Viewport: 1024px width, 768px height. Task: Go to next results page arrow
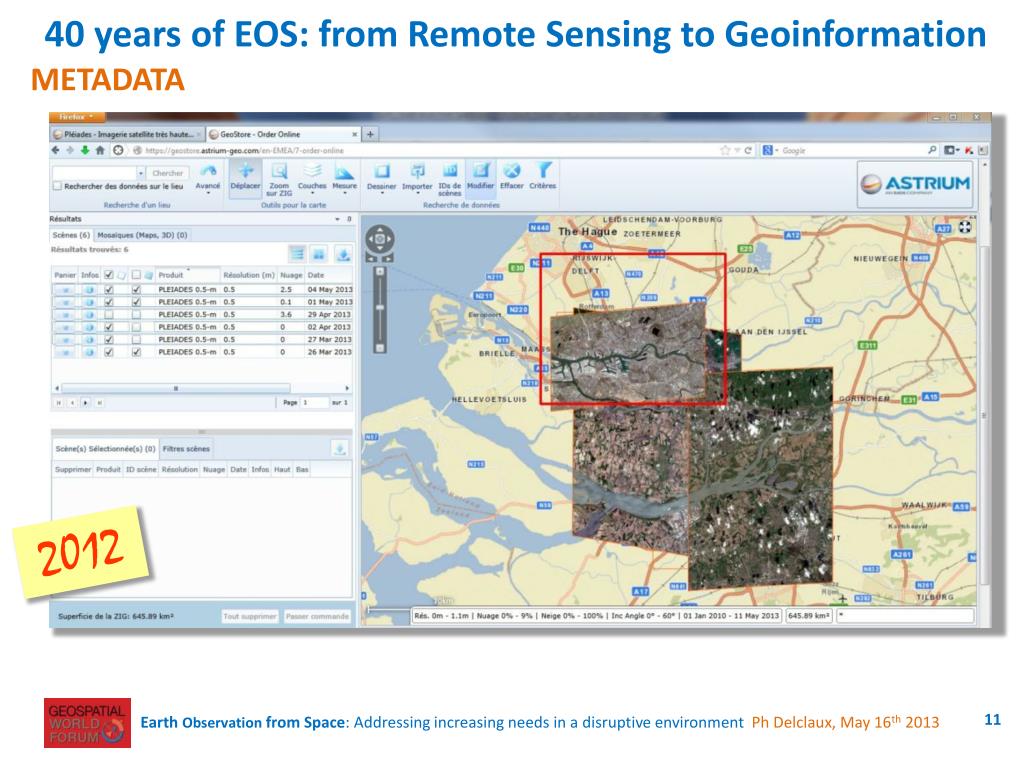(x=86, y=402)
